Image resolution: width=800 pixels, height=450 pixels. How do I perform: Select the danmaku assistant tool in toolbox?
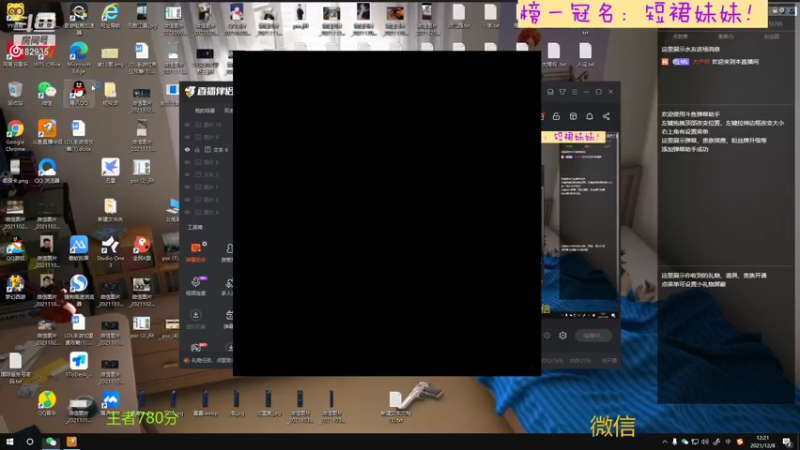195,252
